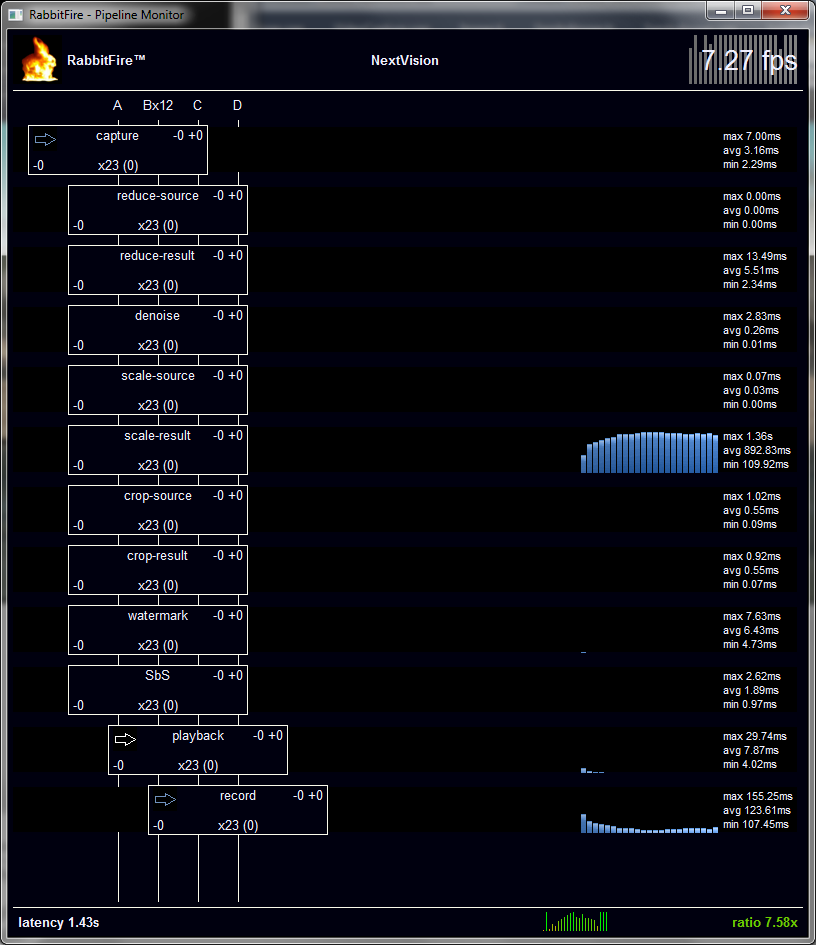The image size is (816, 945).
Task: Click the arrow icon in capture node
Action: coord(46,139)
